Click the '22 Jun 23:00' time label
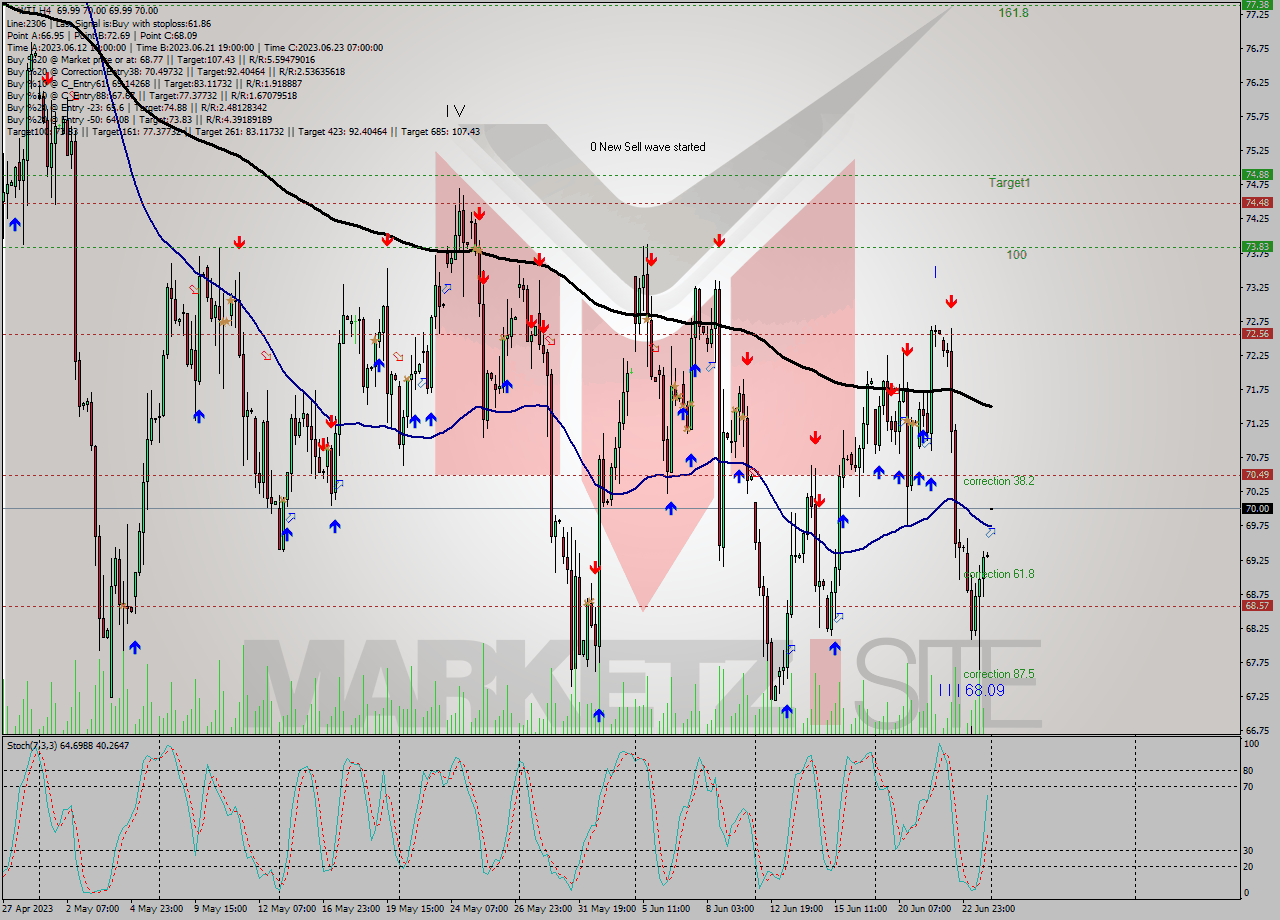1280x920 pixels. pos(989,909)
